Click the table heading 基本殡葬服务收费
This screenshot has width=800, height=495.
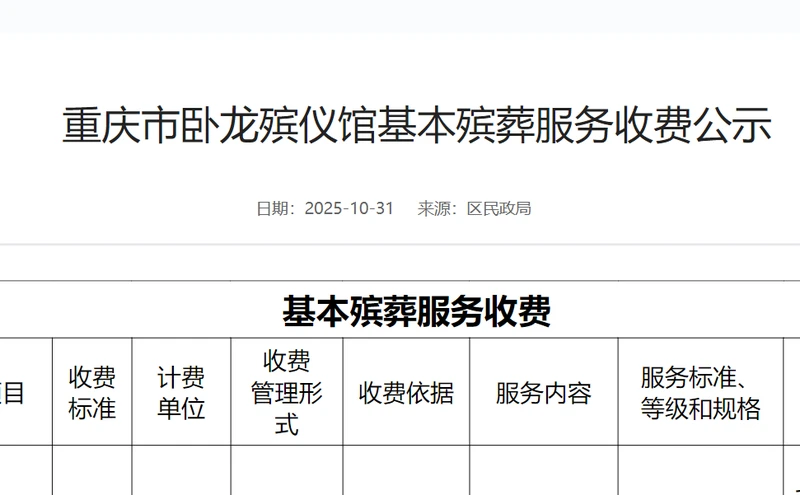(416, 312)
